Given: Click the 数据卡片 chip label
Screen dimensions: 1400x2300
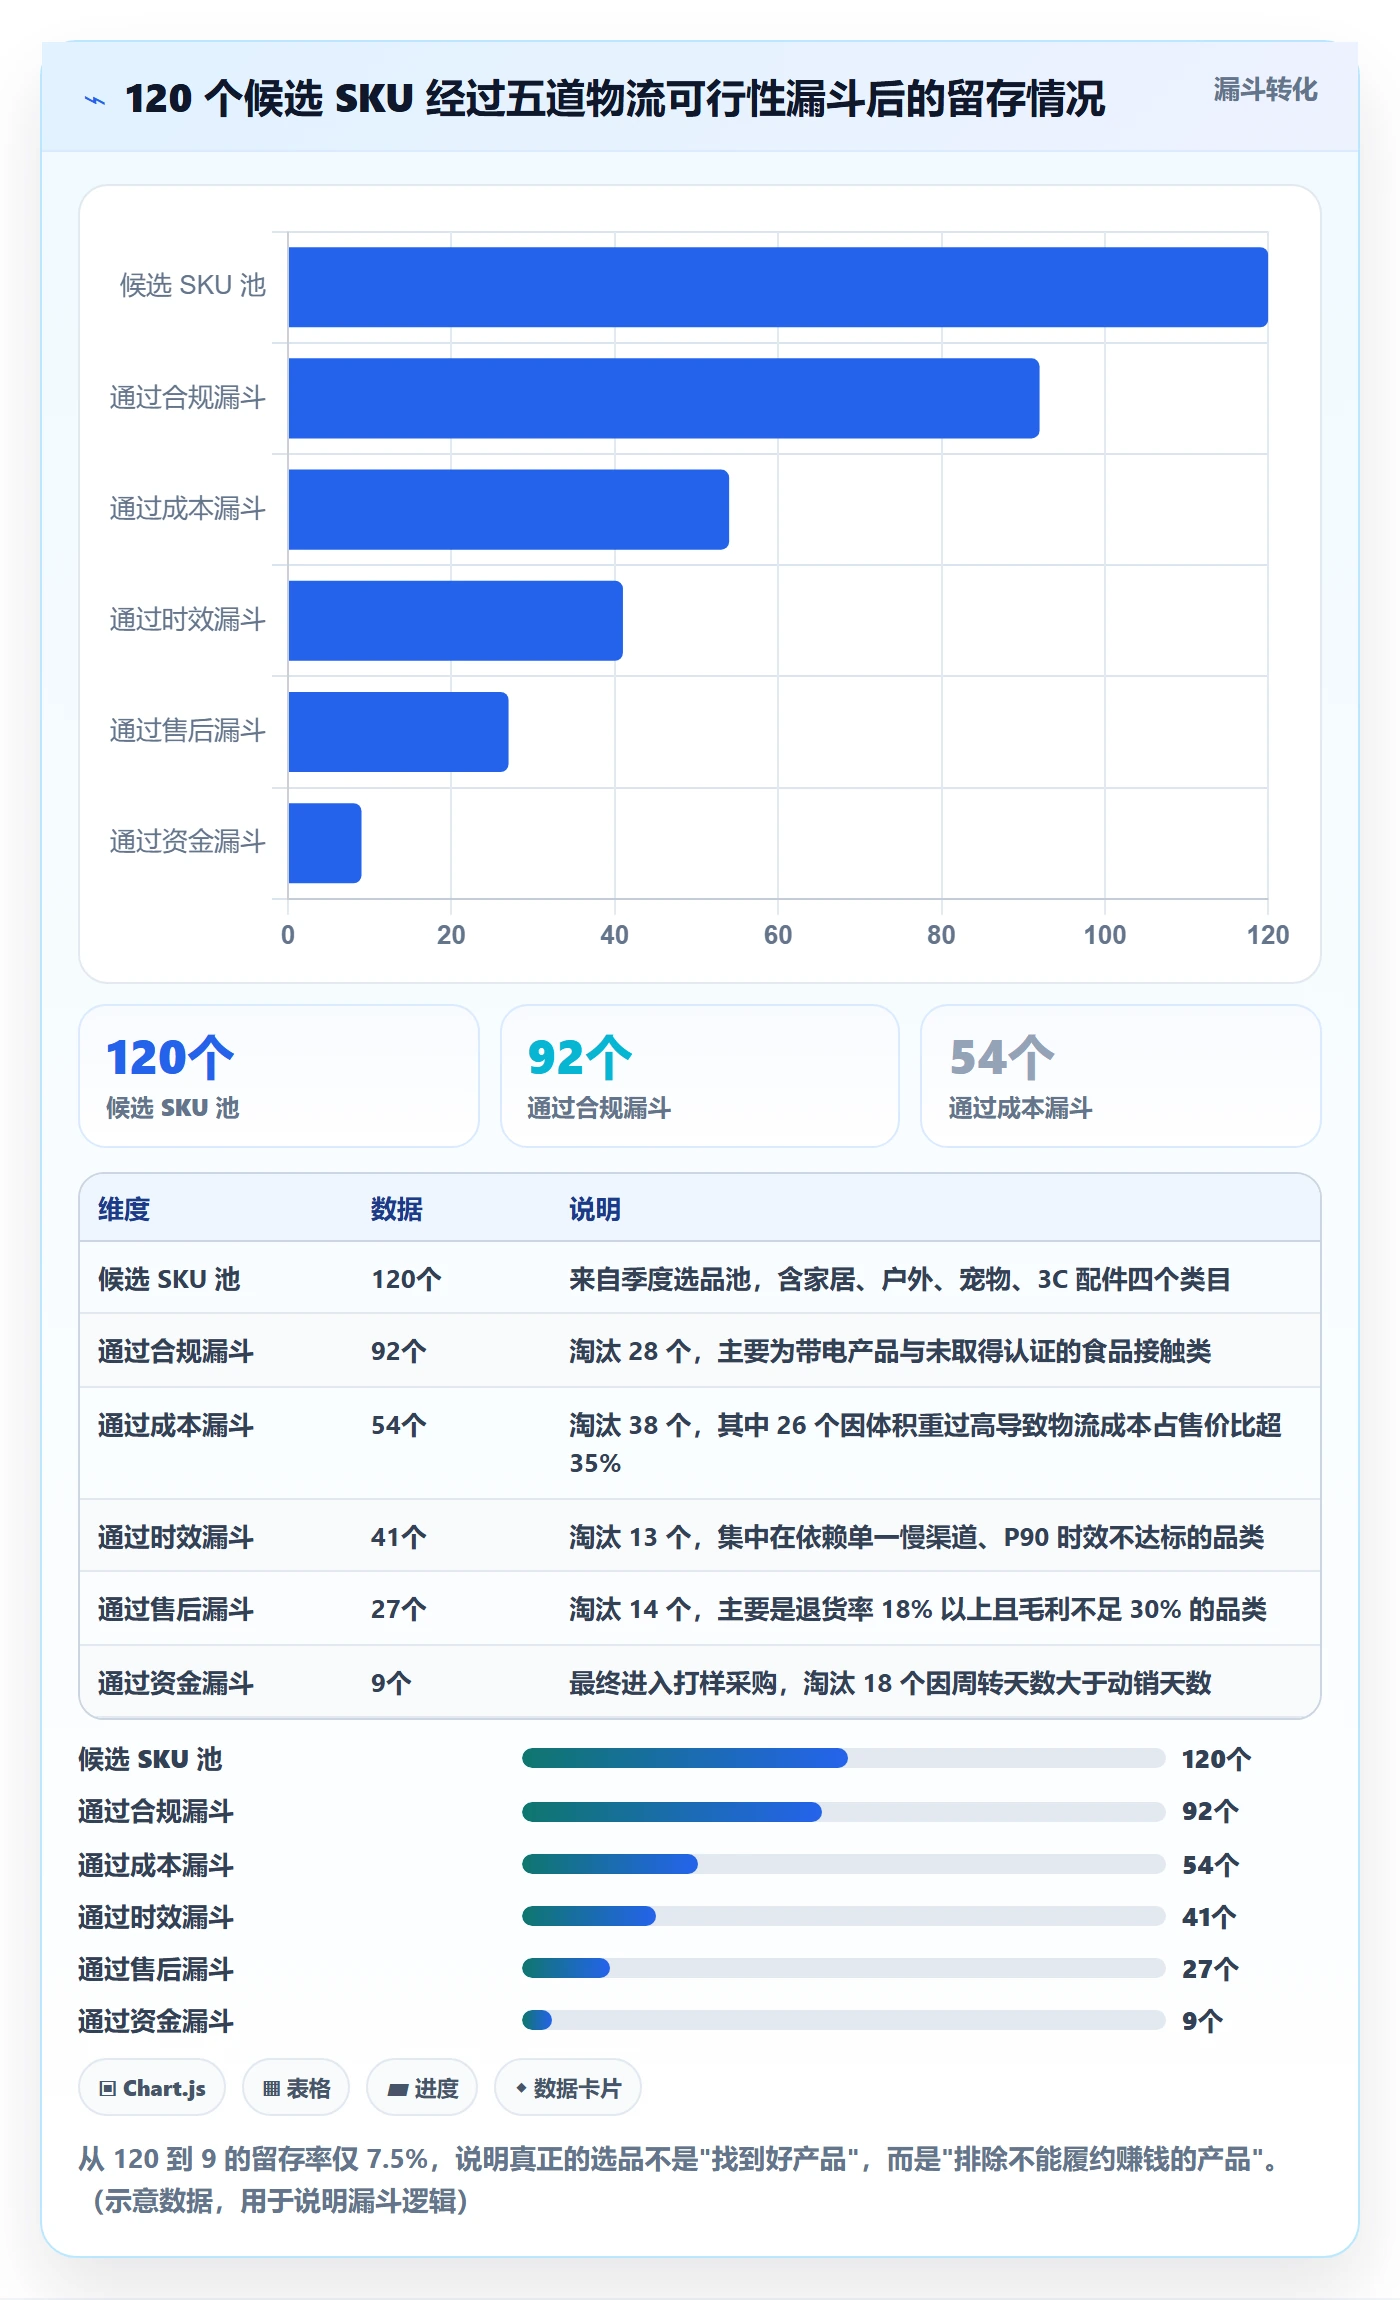Looking at the screenshot, I should [577, 2088].
